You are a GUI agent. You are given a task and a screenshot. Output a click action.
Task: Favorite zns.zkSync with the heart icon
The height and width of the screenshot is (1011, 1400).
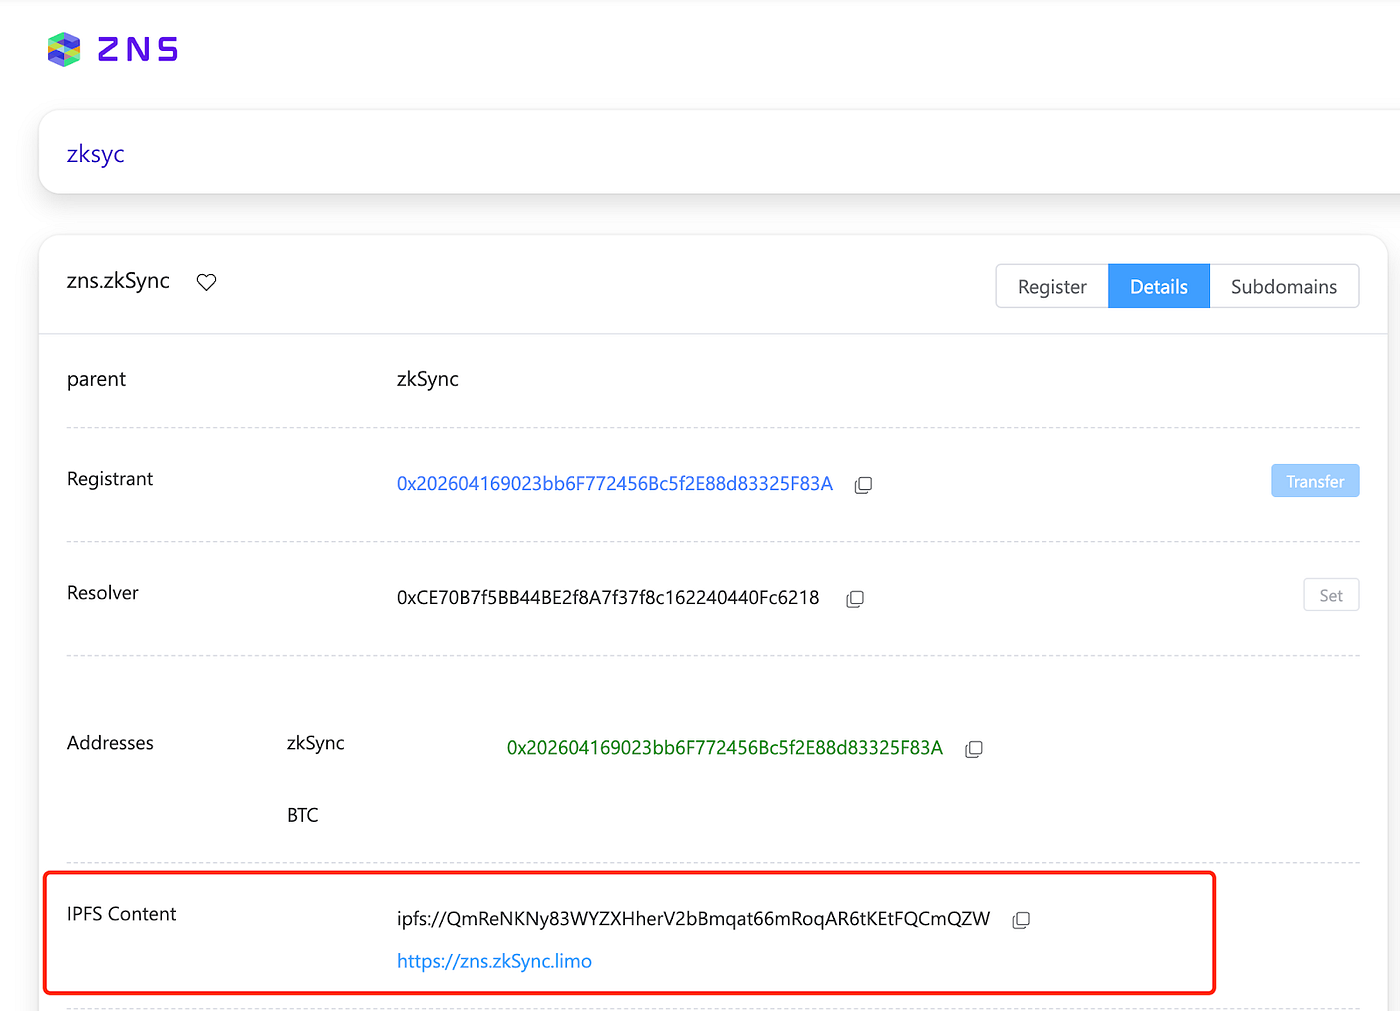206,282
